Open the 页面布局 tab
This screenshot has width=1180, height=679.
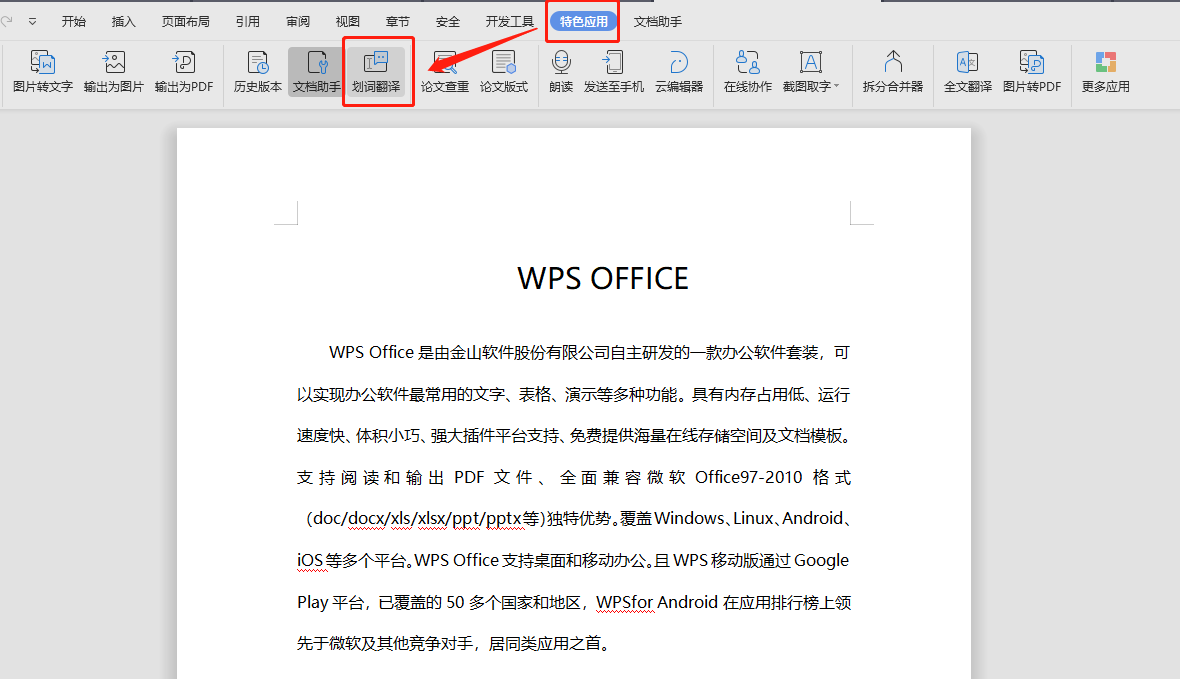point(185,22)
